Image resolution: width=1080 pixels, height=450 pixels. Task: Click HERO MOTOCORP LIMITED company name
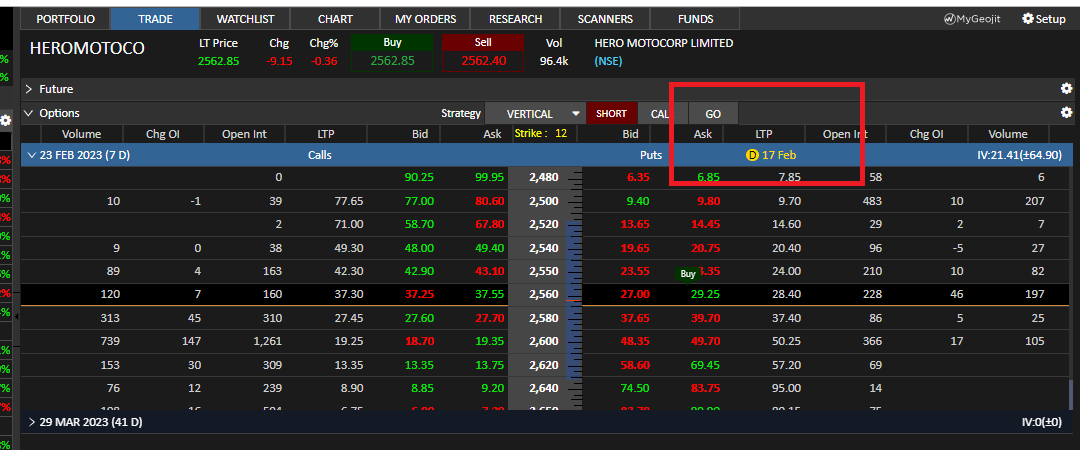coord(663,43)
